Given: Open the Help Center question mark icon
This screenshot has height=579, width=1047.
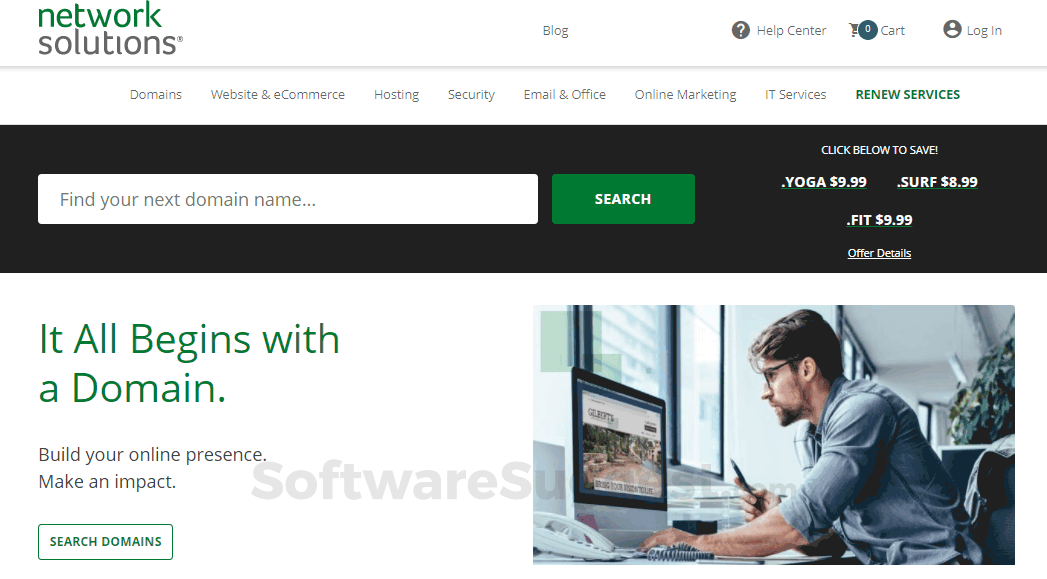Looking at the screenshot, I should point(740,30).
